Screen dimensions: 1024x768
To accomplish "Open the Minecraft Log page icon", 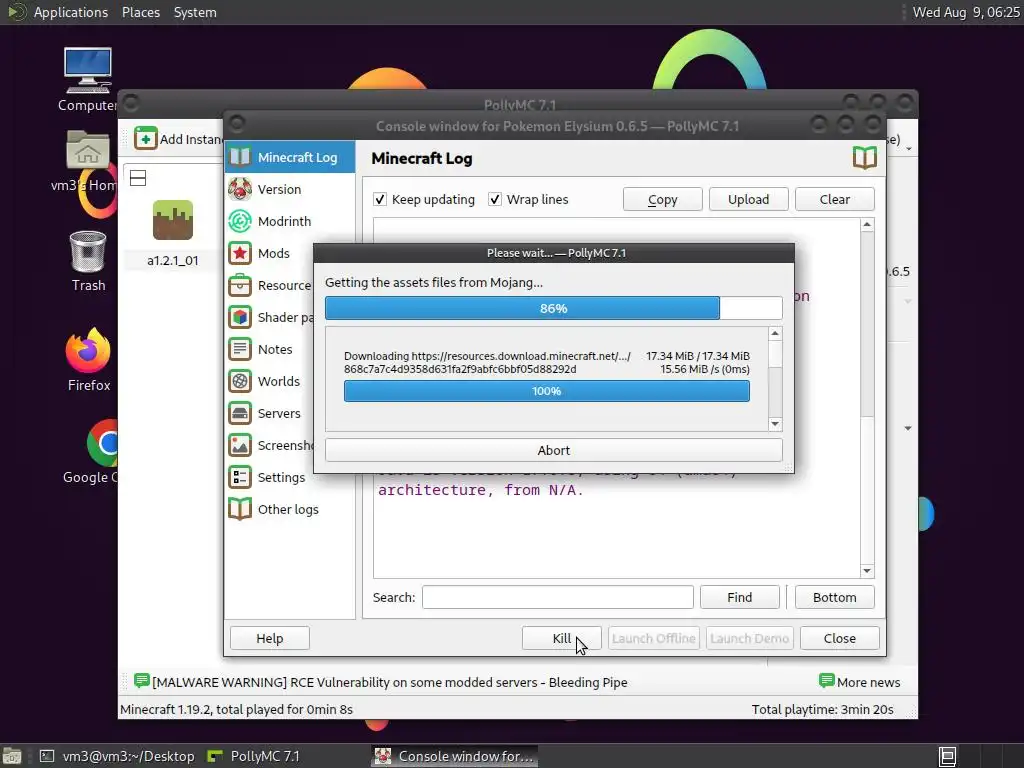I will coord(240,157).
